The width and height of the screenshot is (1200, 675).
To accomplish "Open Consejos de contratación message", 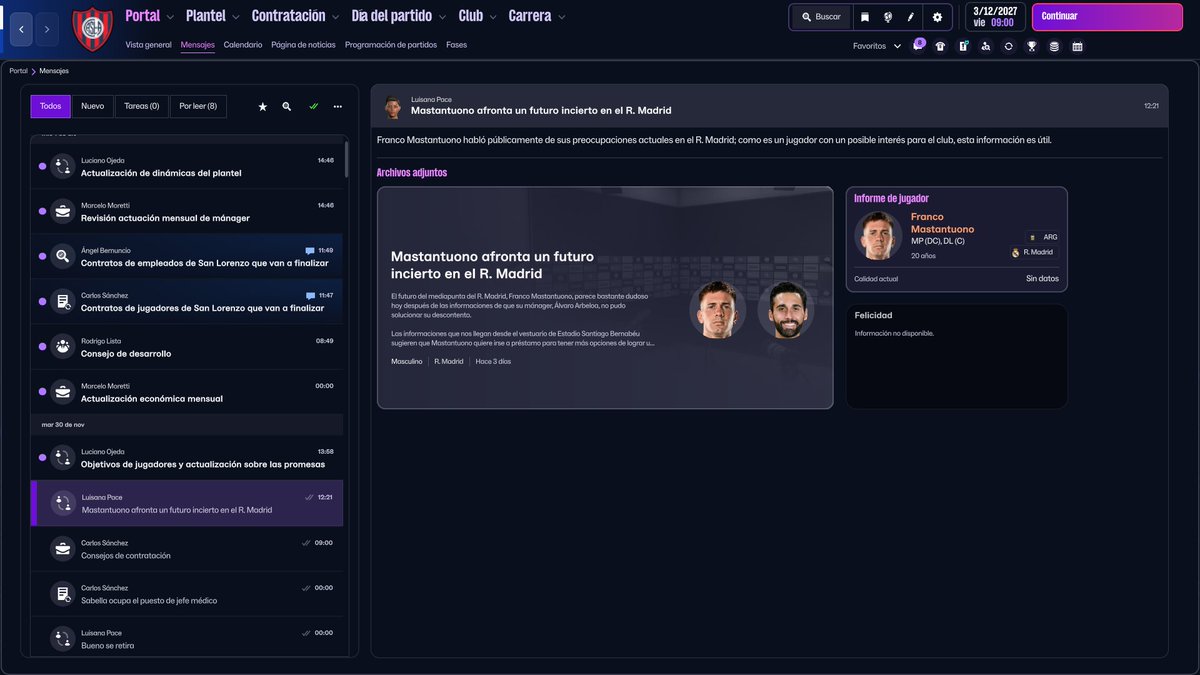I will [187, 549].
